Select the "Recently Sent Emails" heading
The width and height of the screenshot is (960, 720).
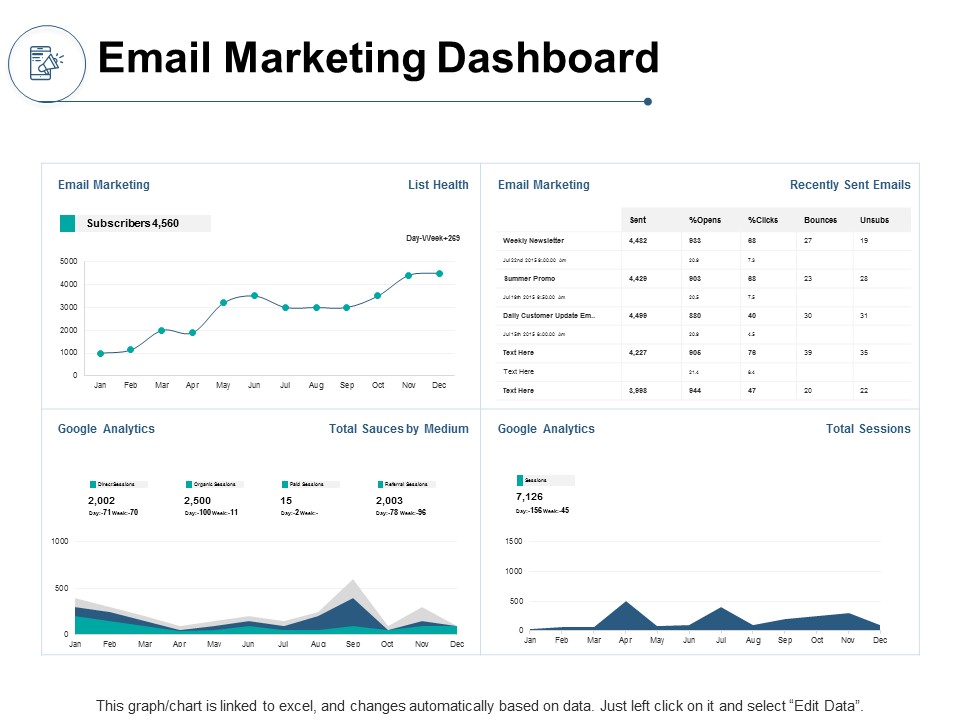pyautogui.click(x=850, y=185)
